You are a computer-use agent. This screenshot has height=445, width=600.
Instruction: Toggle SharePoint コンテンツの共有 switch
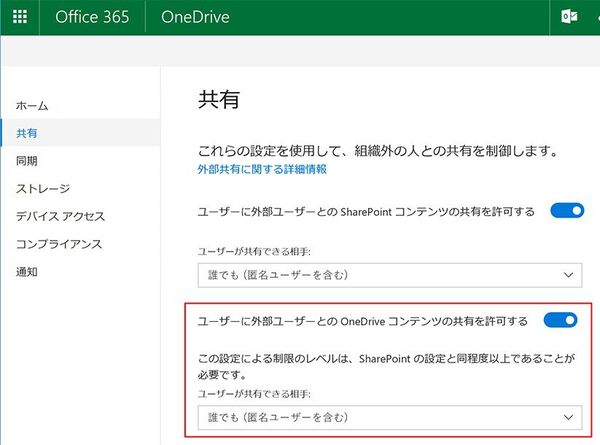click(x=567, y=211)
